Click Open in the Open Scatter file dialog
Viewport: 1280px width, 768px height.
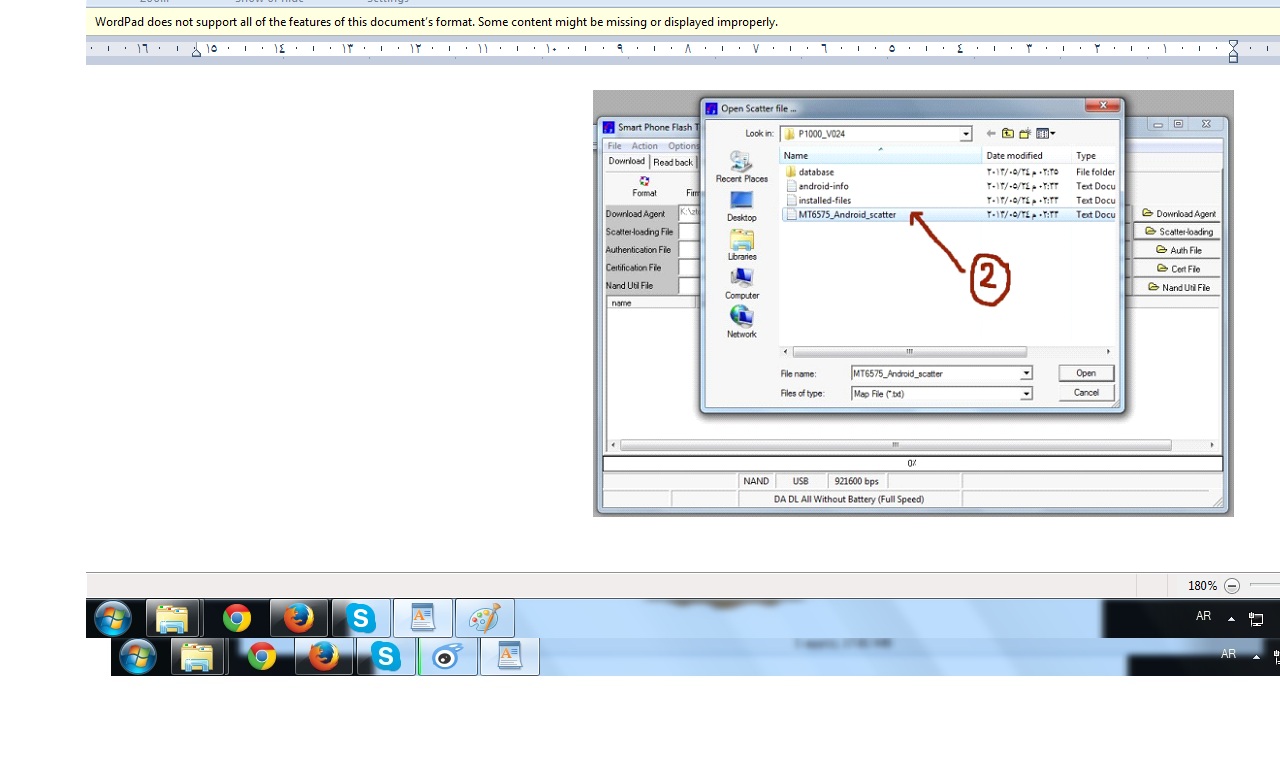pyautogui.click(x=1086, y=373)
